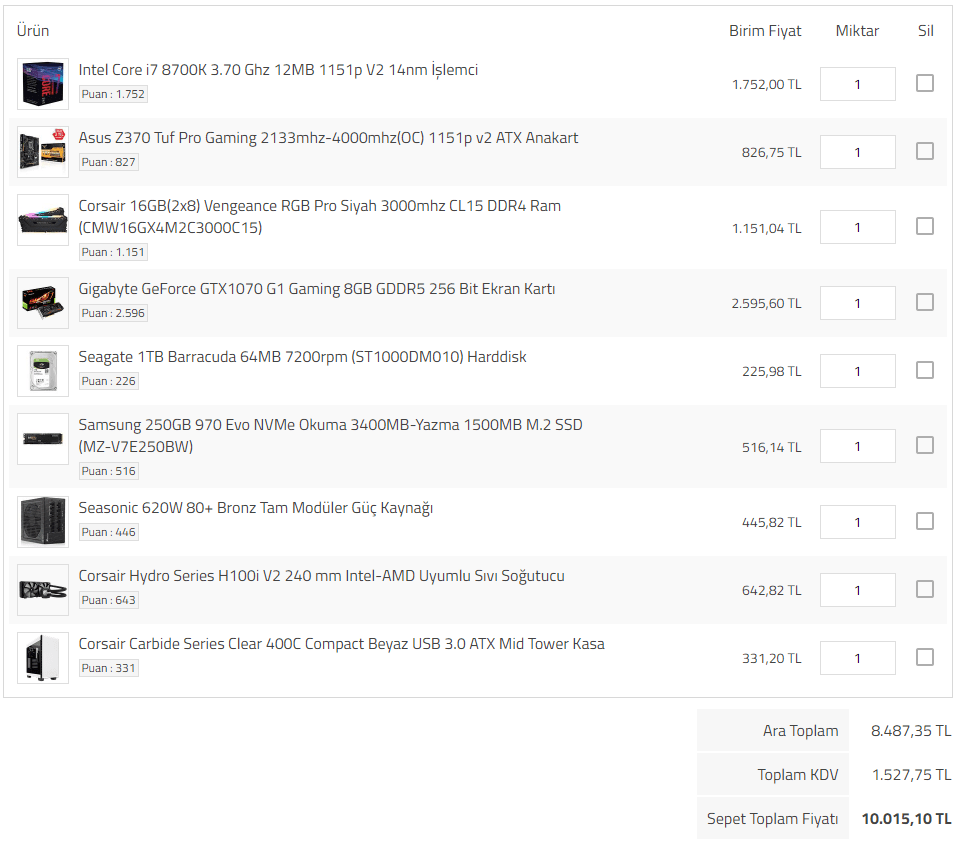This screenshot has width=965, height=846.
Task: Click the Seasonic 620W Güç Kaynağı title
Action: 255,508
